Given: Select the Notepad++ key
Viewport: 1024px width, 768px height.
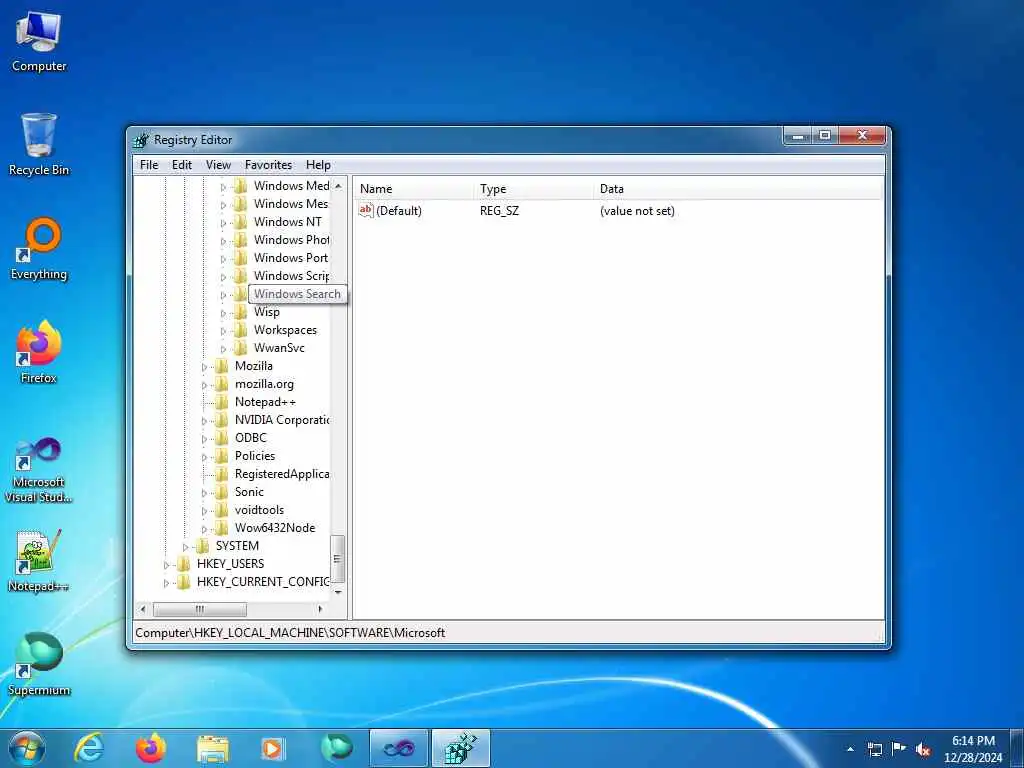Looking at the screenshot, I should tap(265, 402).
